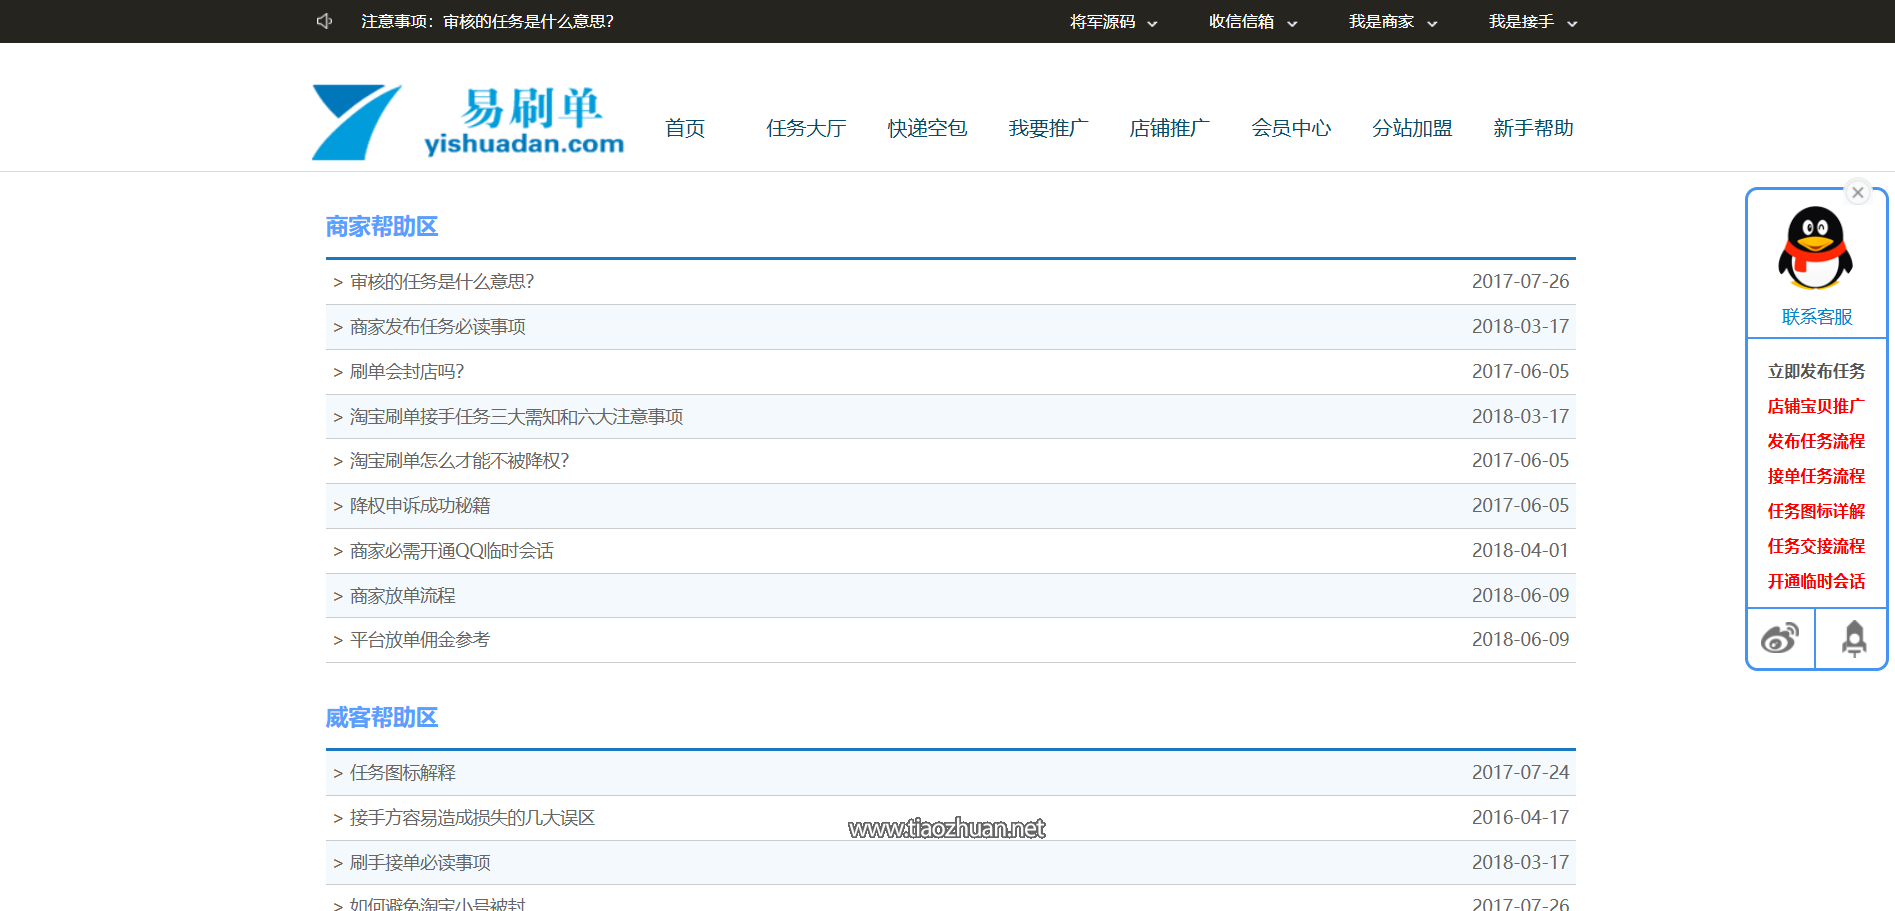The height and width of the screenshot is (911, 1895).
Task: Open the article 审核的任务是什么意思?
Action: tap(441, 281)
